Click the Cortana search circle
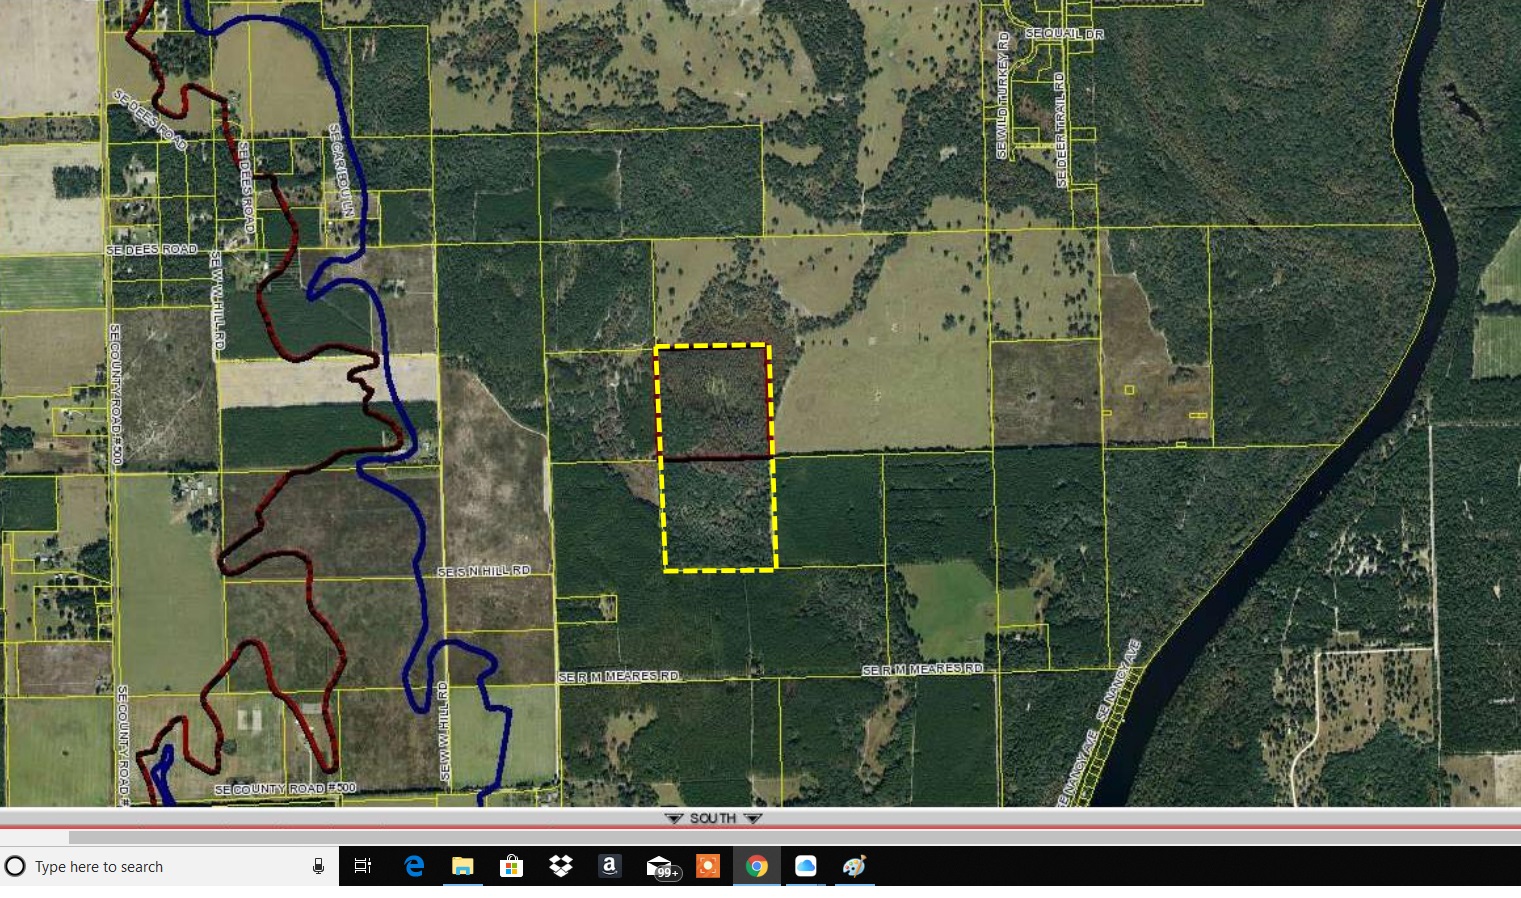 [x=16, y=866]
